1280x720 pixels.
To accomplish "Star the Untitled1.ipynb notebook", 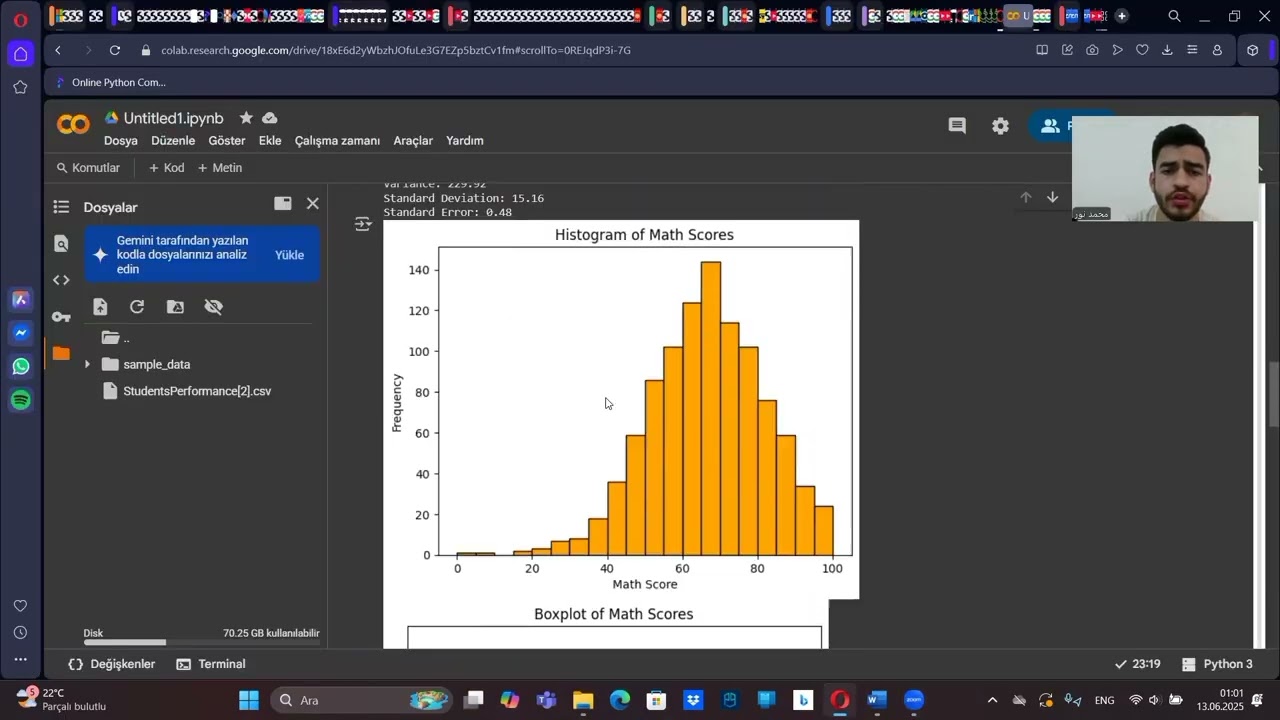I will pyautogui.click(x=246, y=118).
